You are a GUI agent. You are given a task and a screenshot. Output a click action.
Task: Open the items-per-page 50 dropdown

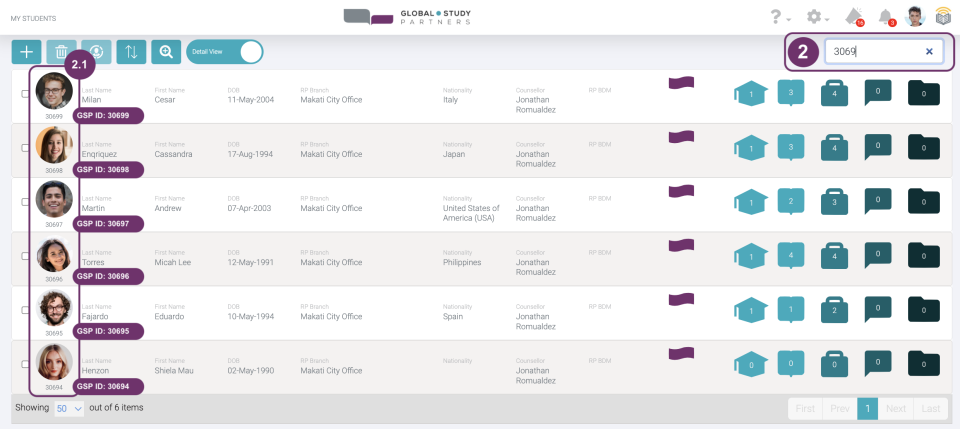click(70, 408)
